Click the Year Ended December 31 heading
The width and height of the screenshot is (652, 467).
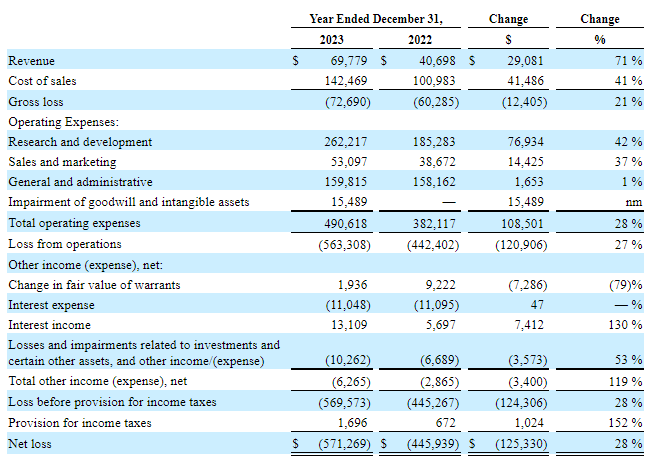(x=375, y=19)
